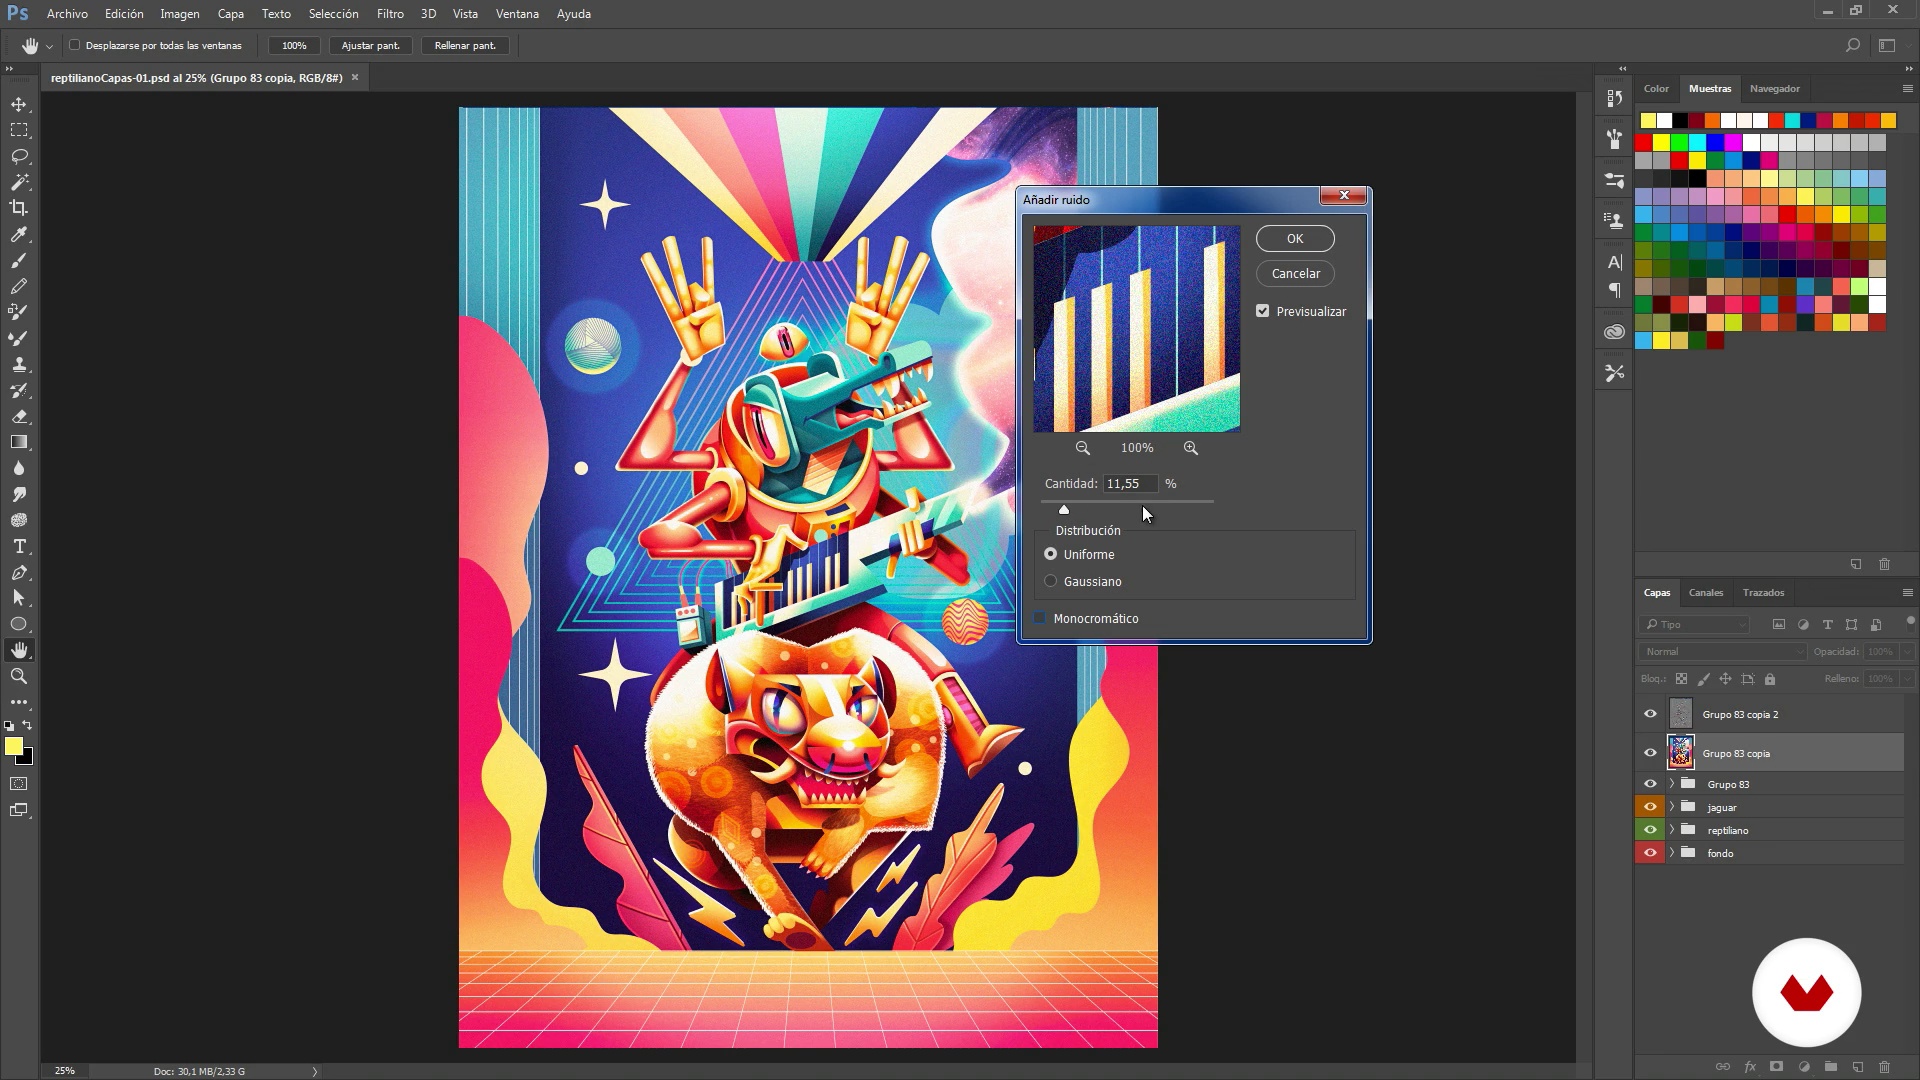Screen dimensions: 1920x1080
Task: Toggle Previsualizar checkbox
Action: coord(1263,311)
